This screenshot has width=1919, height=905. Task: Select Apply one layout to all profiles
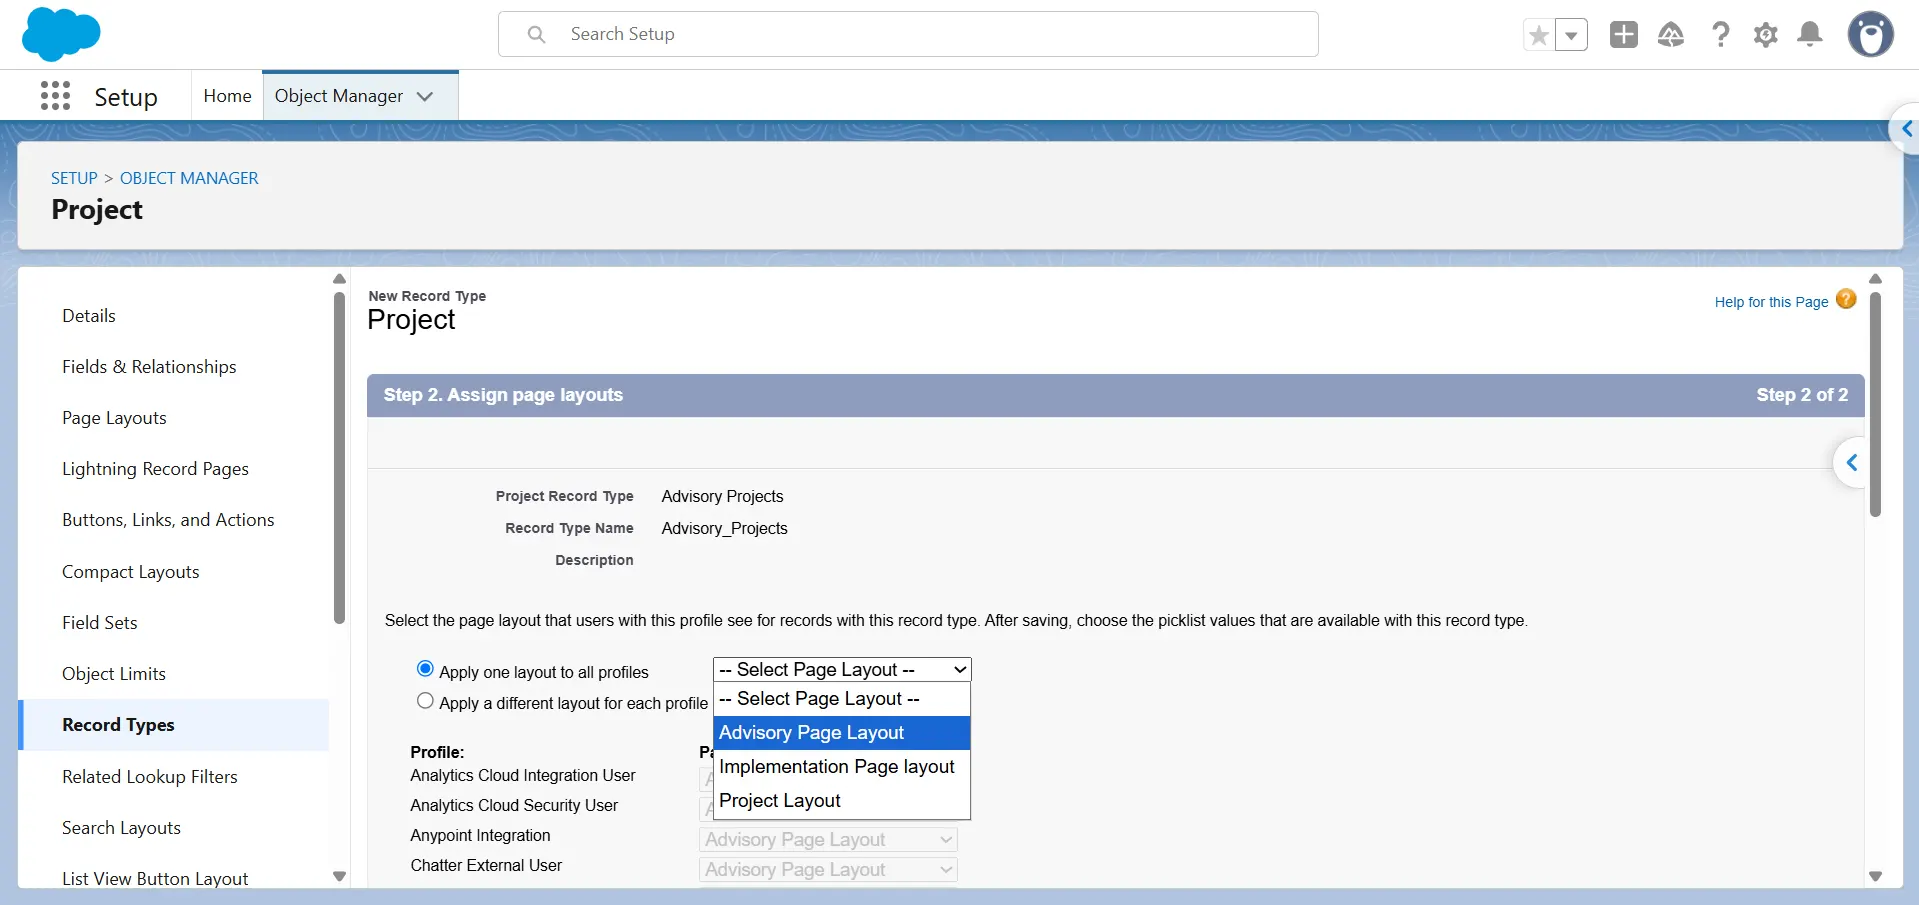coord(425,669)
